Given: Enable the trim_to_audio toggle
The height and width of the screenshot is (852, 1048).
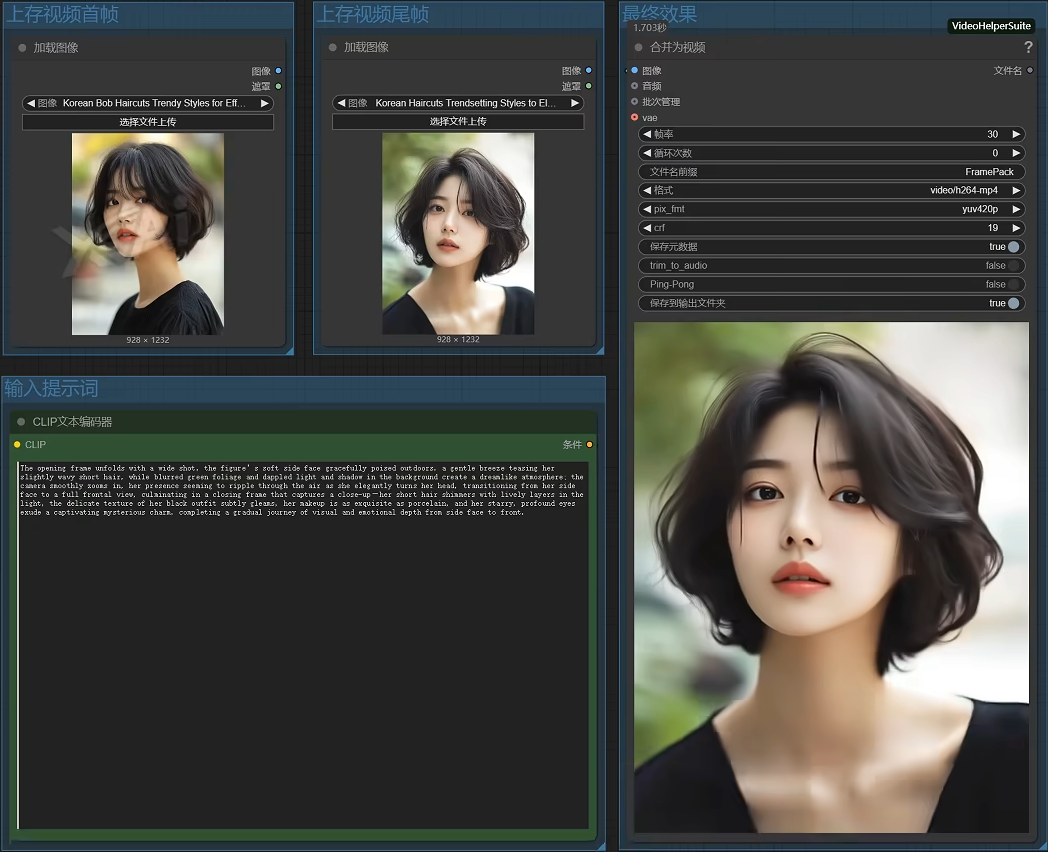Looking at the screenshot, I should click(1013, 266).
